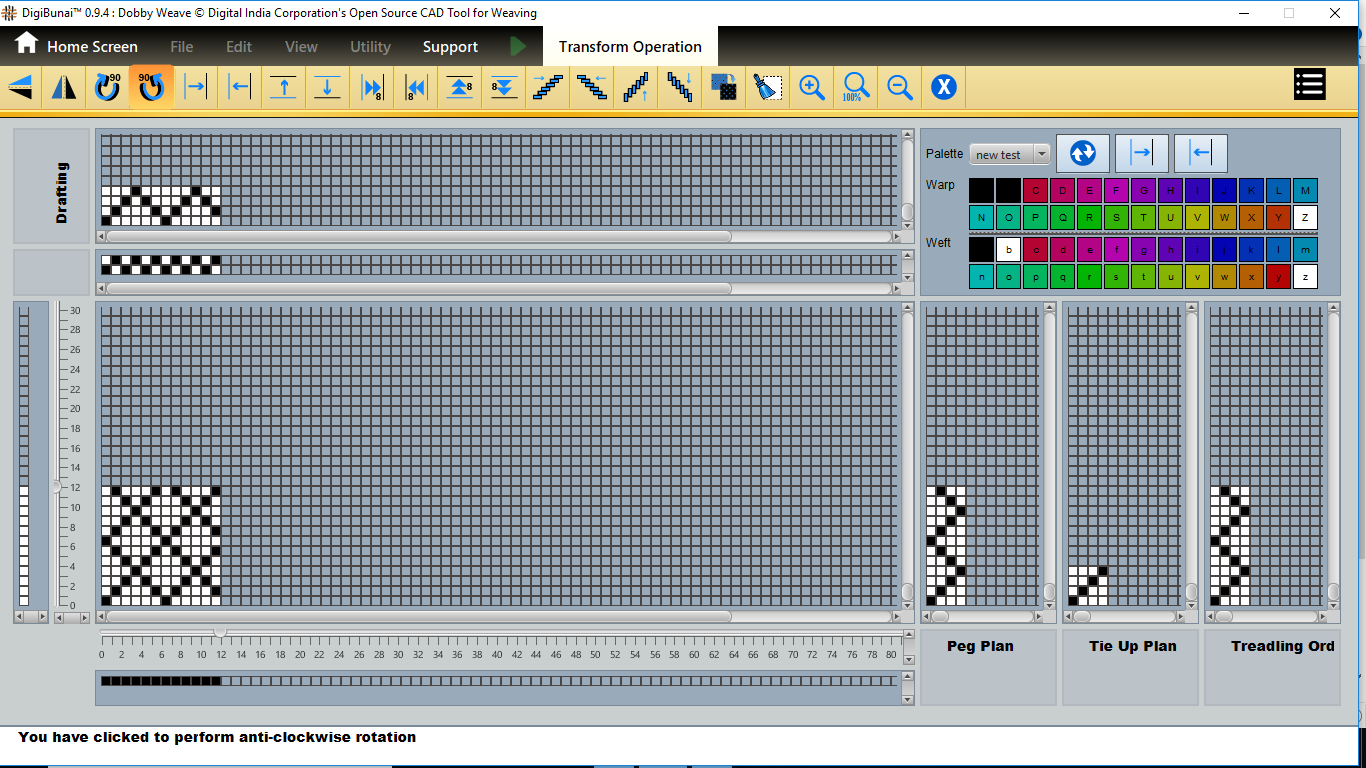The image size is (1366, 768).
Task: Click the clockwise 90 degree rotation icon
Action: 107,87
